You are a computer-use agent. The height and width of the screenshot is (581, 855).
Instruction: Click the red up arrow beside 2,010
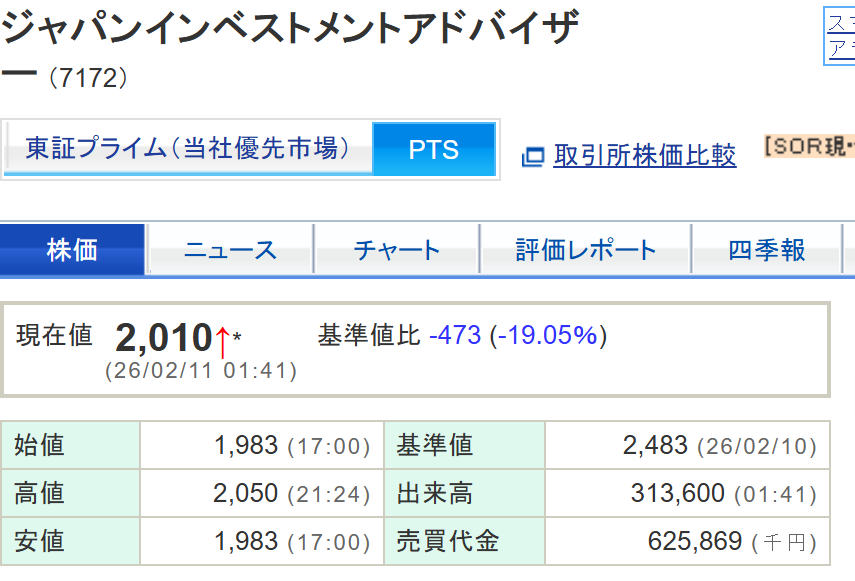click(221, 341)
